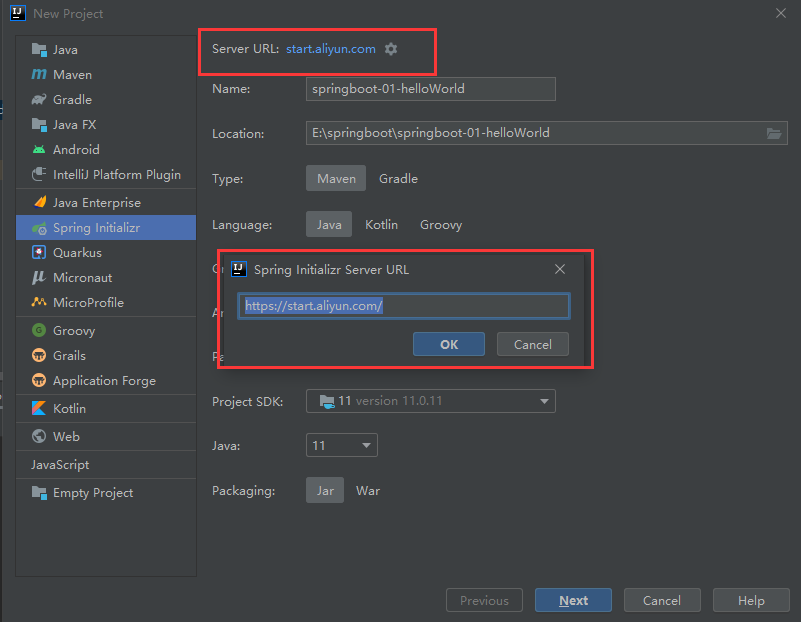
Task: Click the Quarkus icon
Action: (x=39, y=252)
